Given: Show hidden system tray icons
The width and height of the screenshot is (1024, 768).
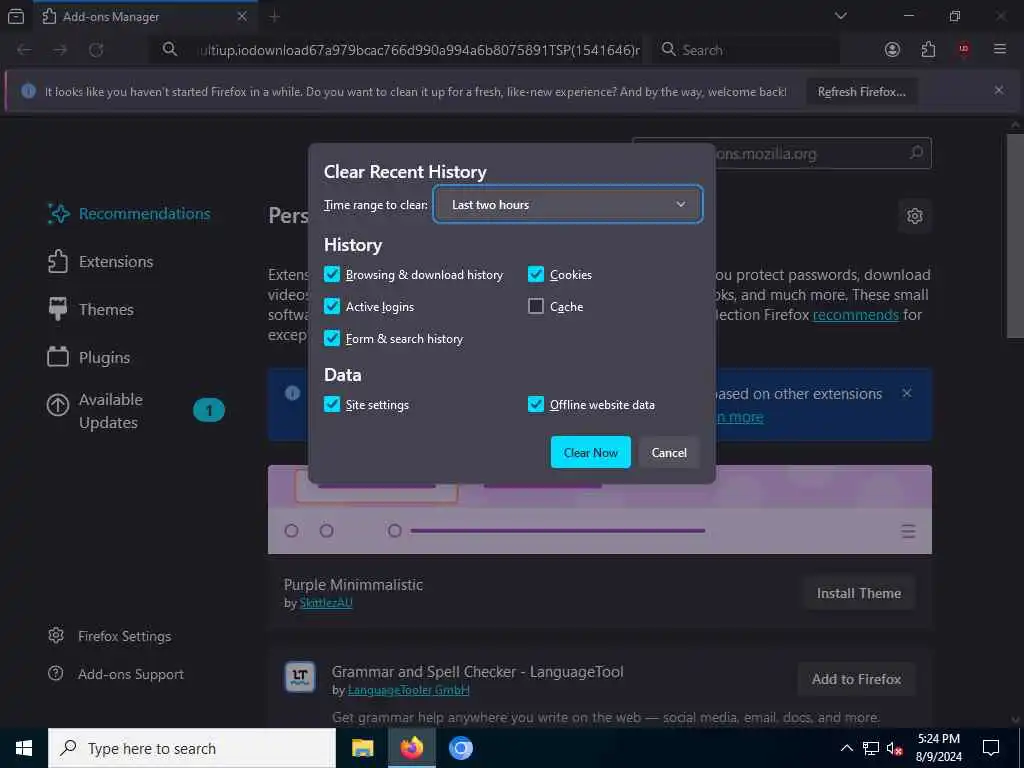Looking at the screenshot, I should point(846,748).
